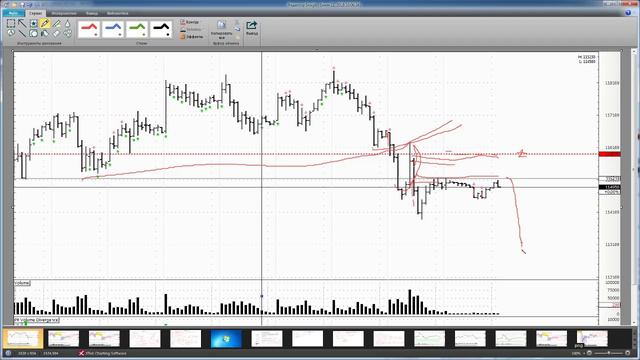Click the Копировать все button

[222, 29]
